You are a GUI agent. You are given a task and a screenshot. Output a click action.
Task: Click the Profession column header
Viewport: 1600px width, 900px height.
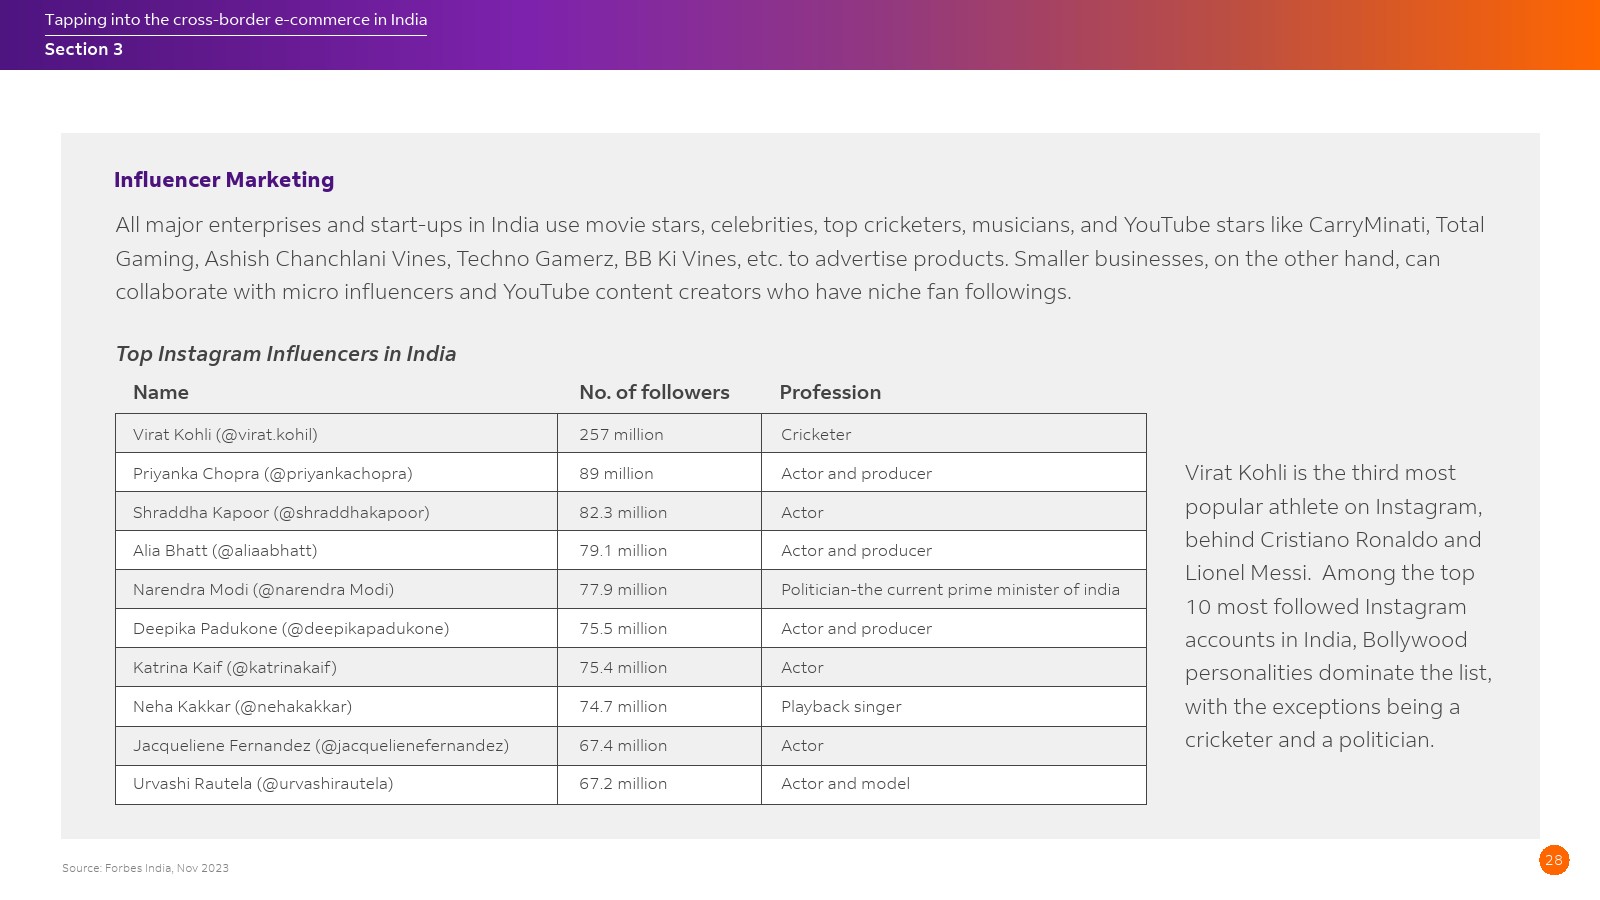[x=830, y=393]
